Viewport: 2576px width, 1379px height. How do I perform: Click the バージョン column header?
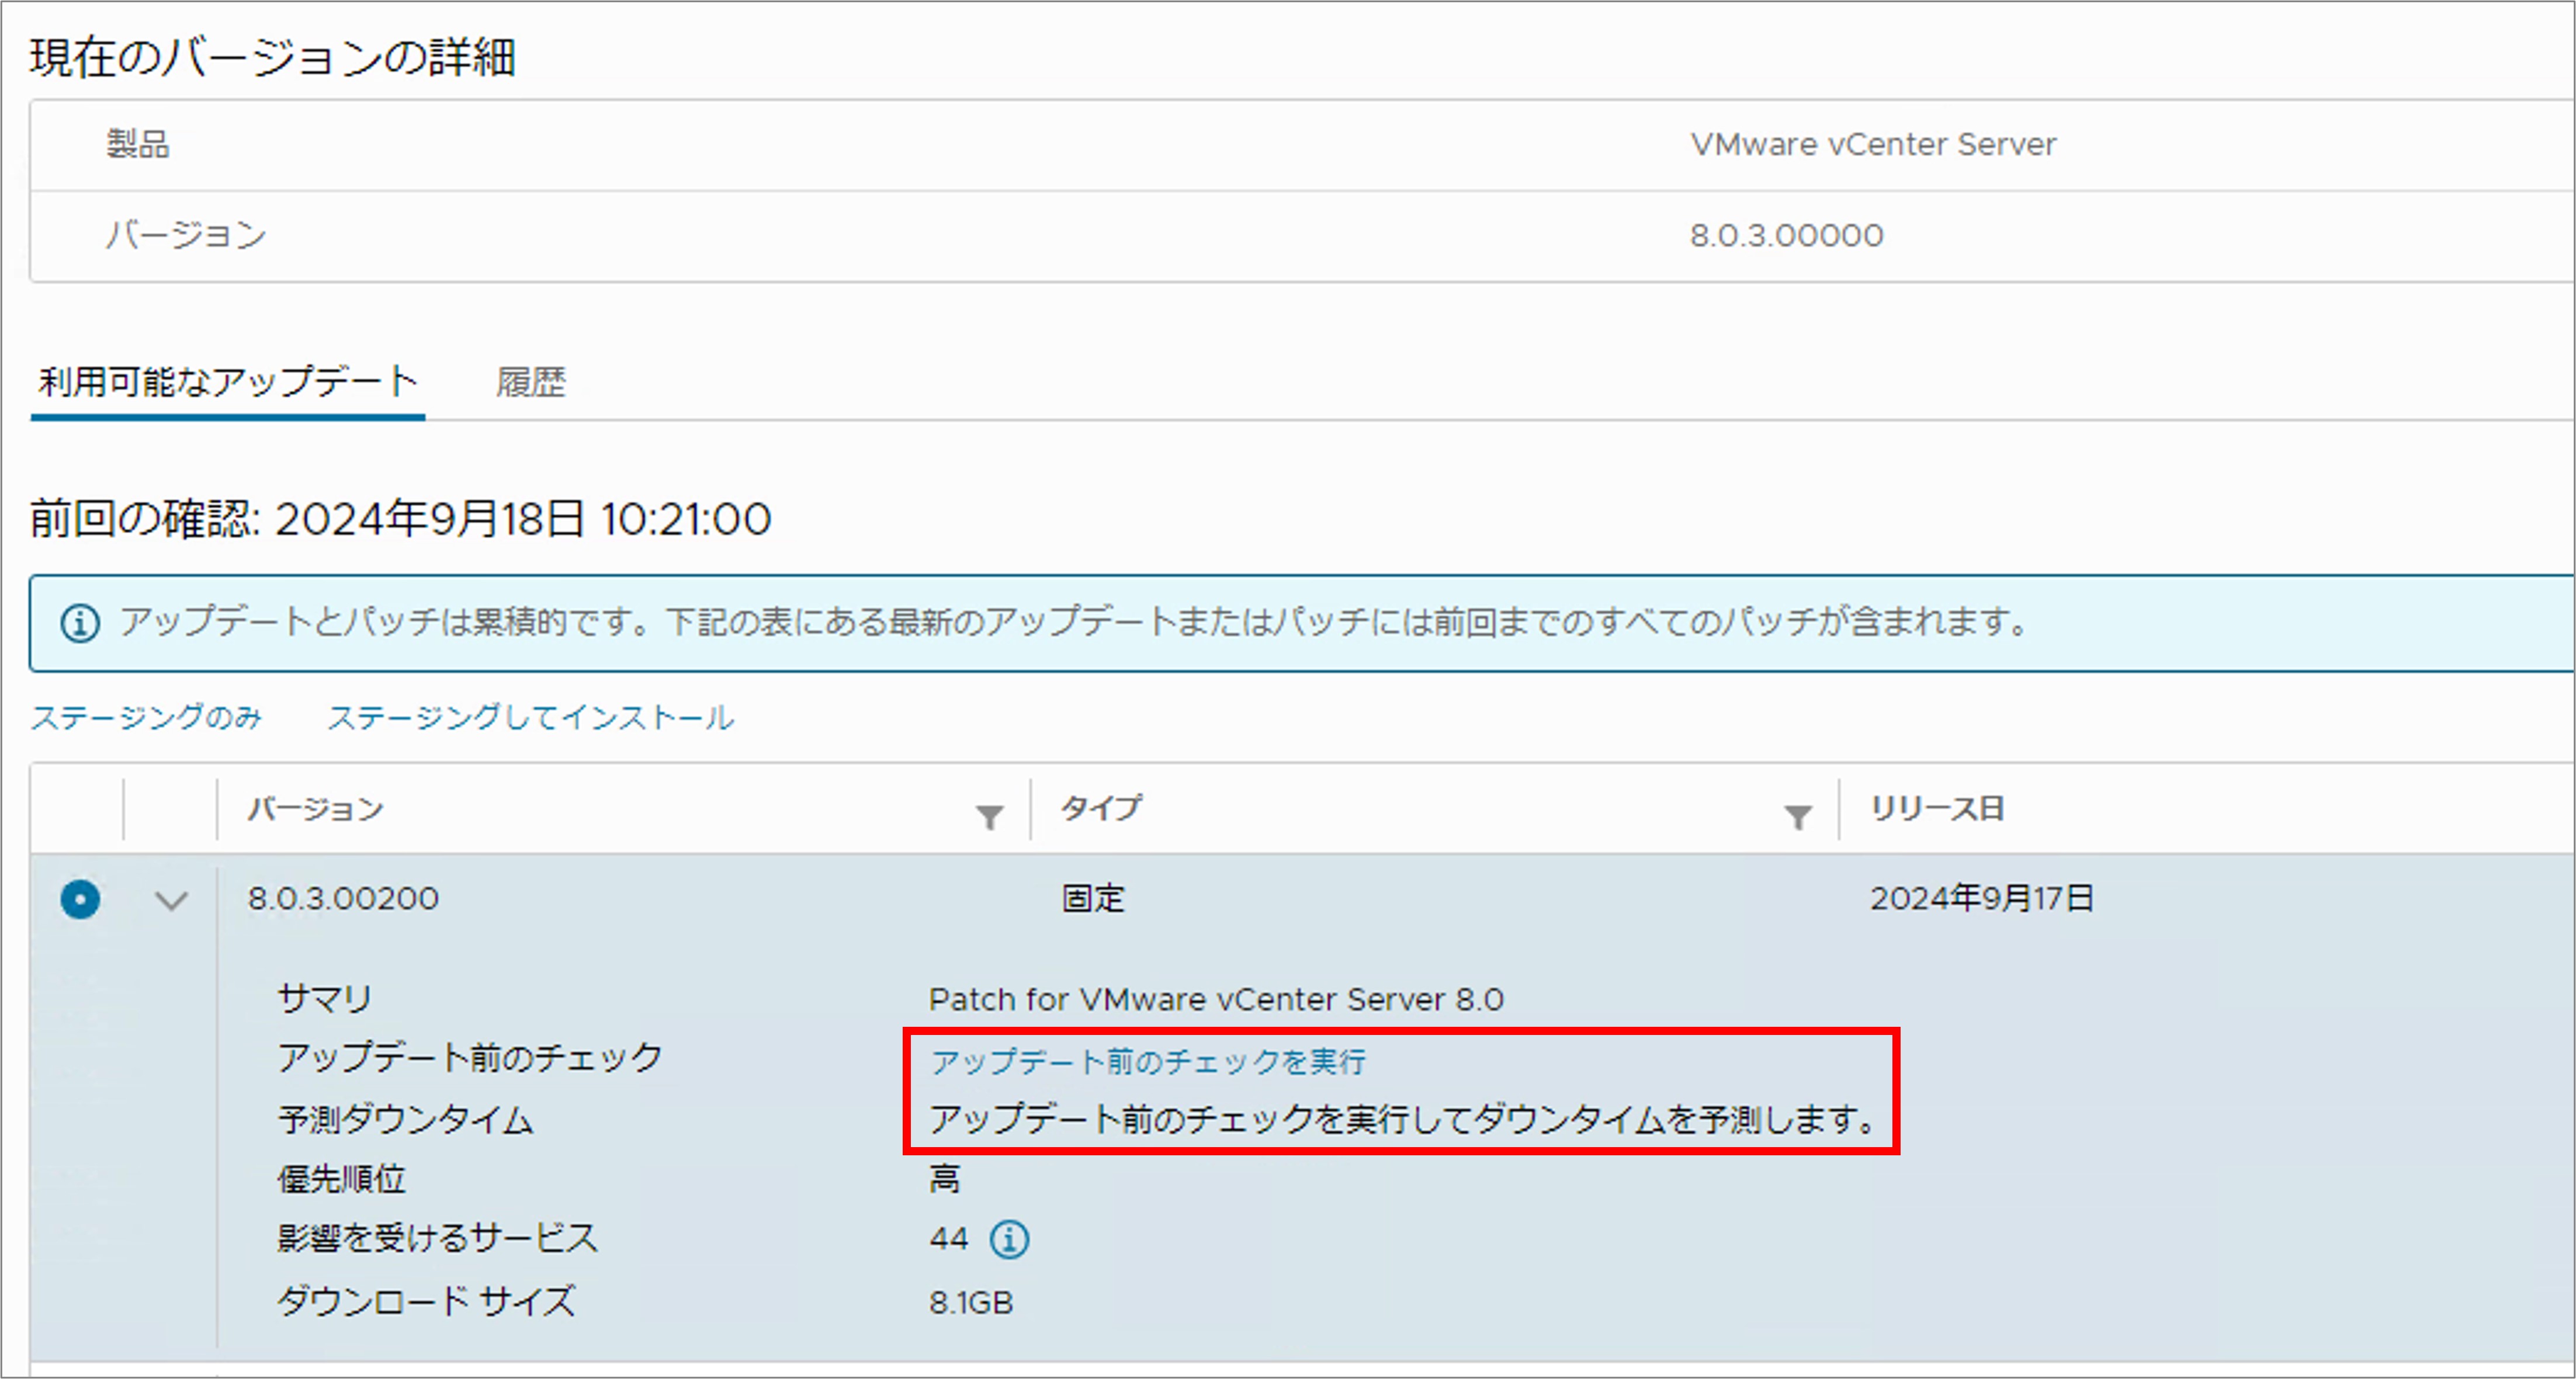click(316, 808)
